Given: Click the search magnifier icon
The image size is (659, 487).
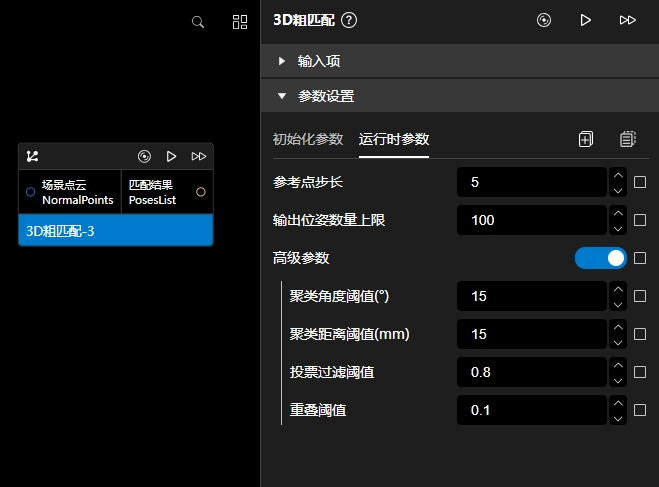Looking at the screenshot, I should point(198,21).
